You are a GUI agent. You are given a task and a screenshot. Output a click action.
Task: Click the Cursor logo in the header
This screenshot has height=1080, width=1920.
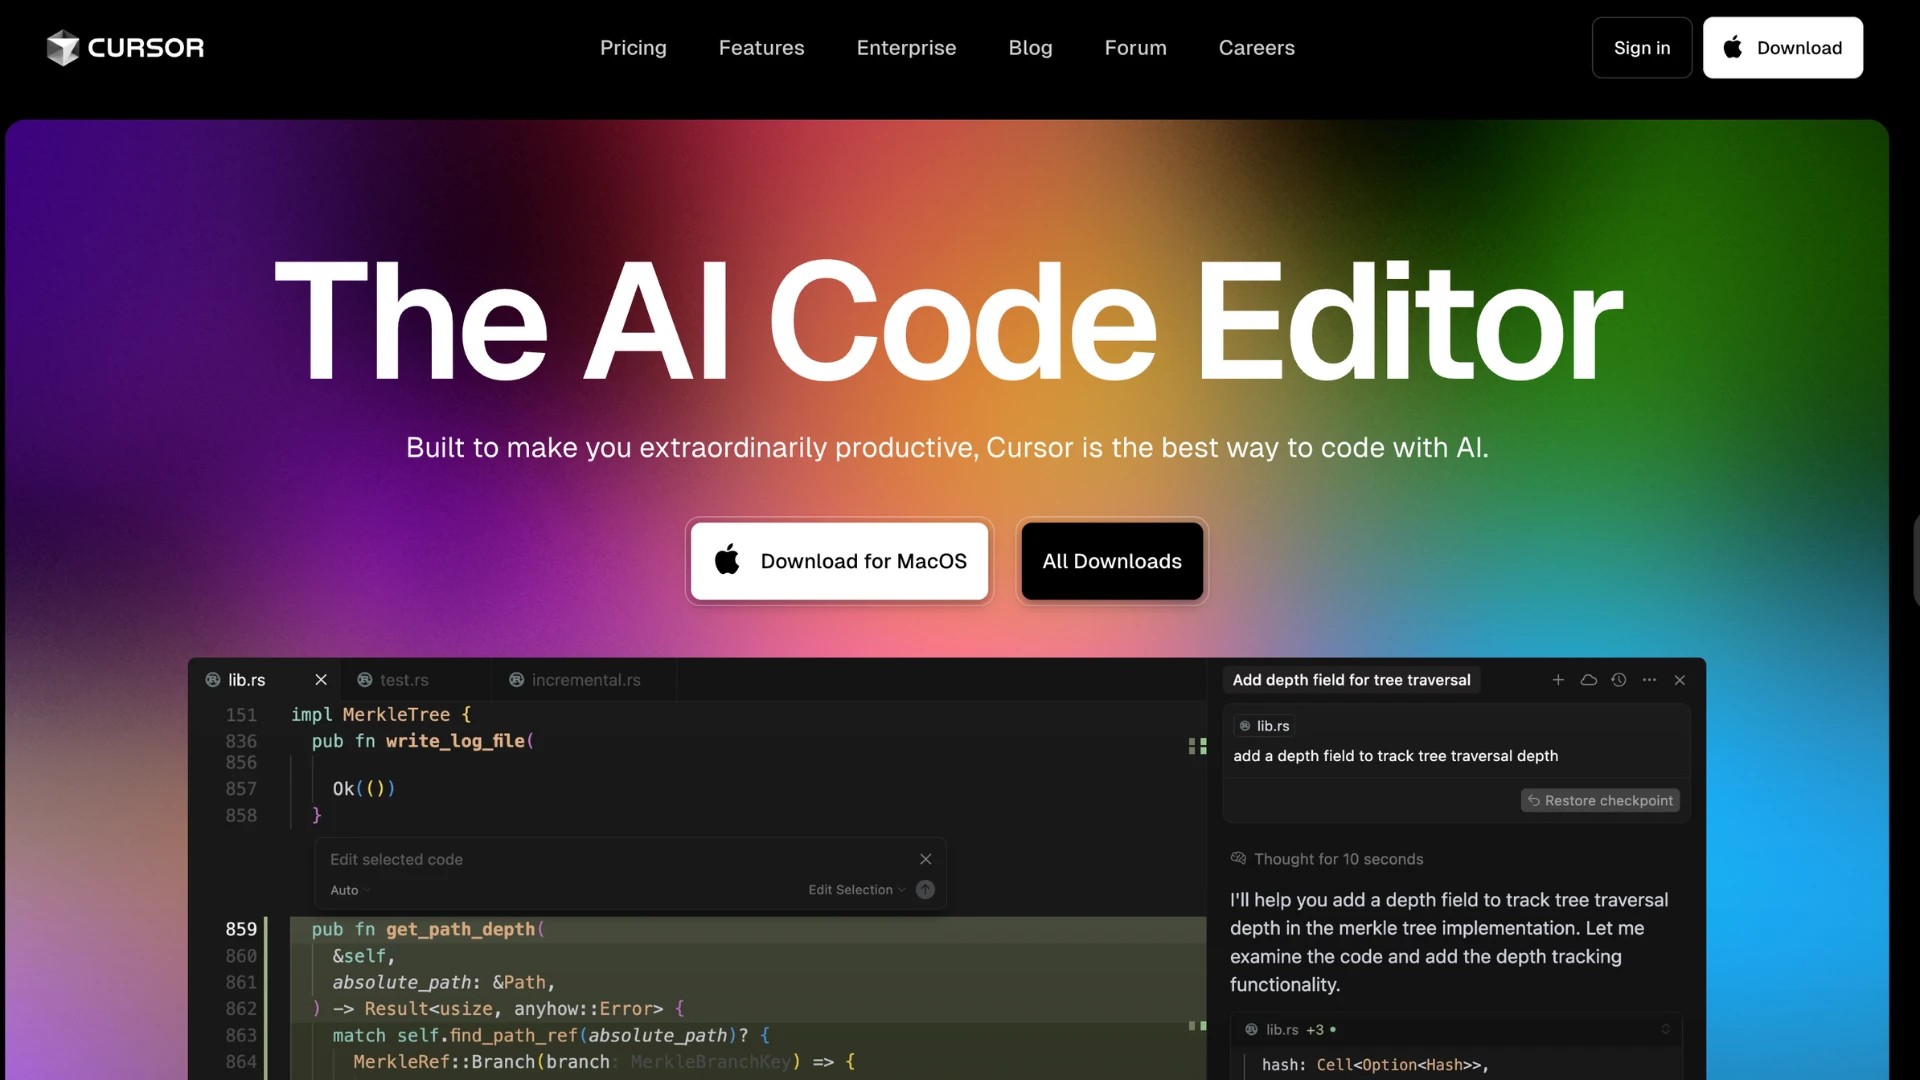(x=125, y=48)
